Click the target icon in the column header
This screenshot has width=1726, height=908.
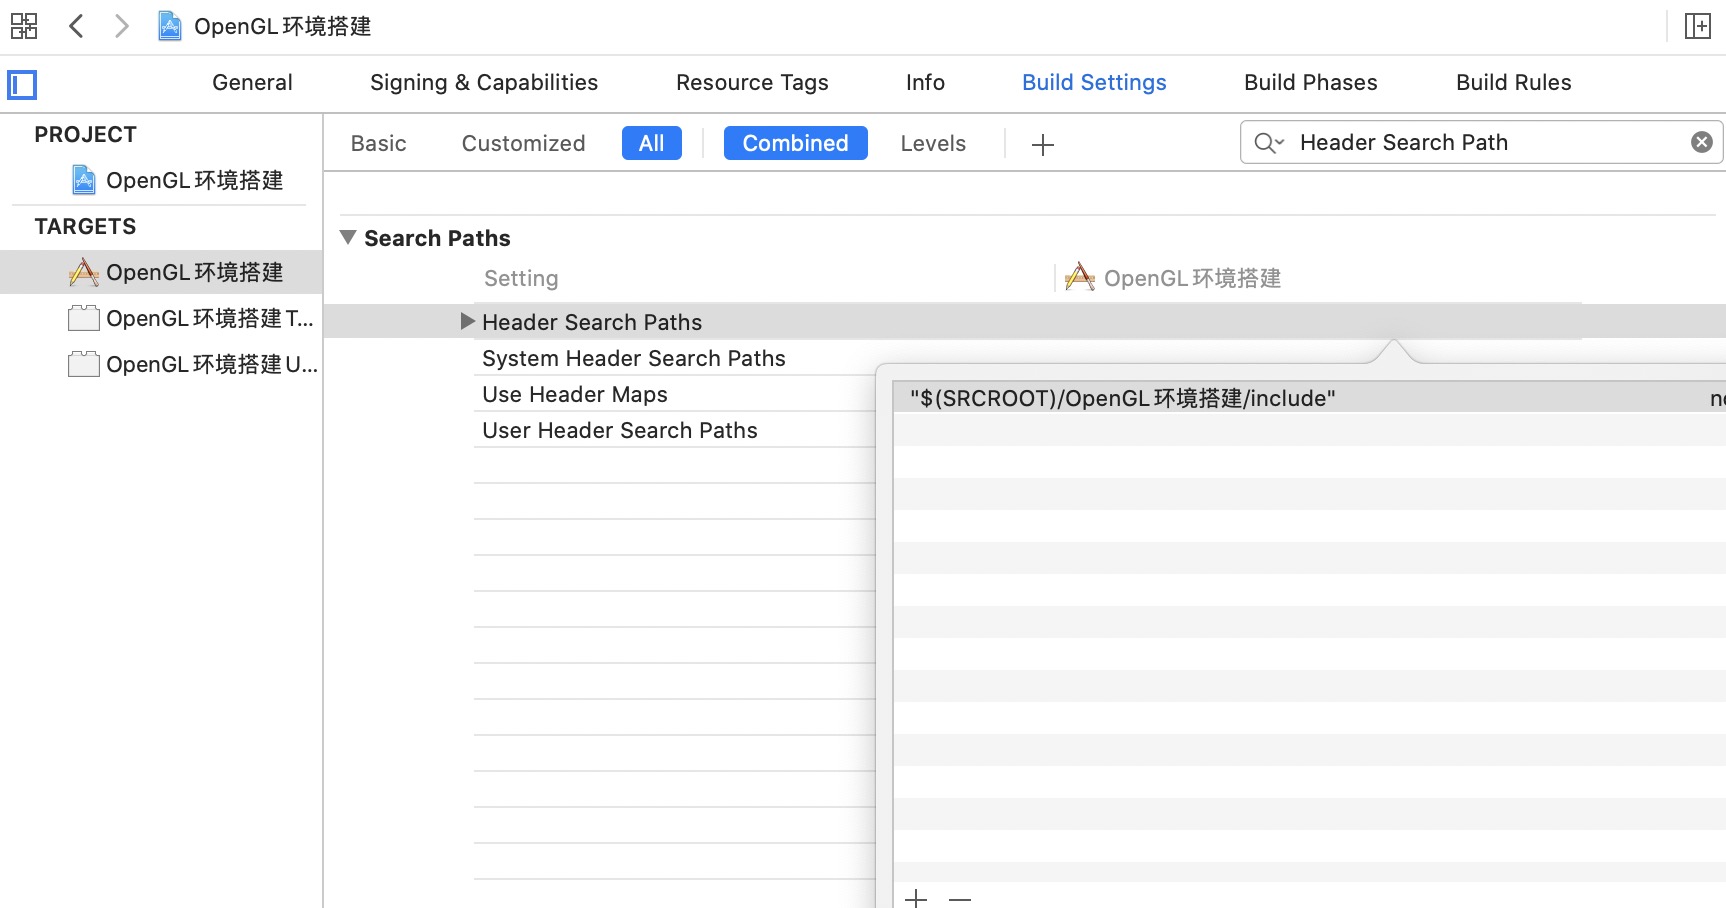click(x=1080, y=276)
